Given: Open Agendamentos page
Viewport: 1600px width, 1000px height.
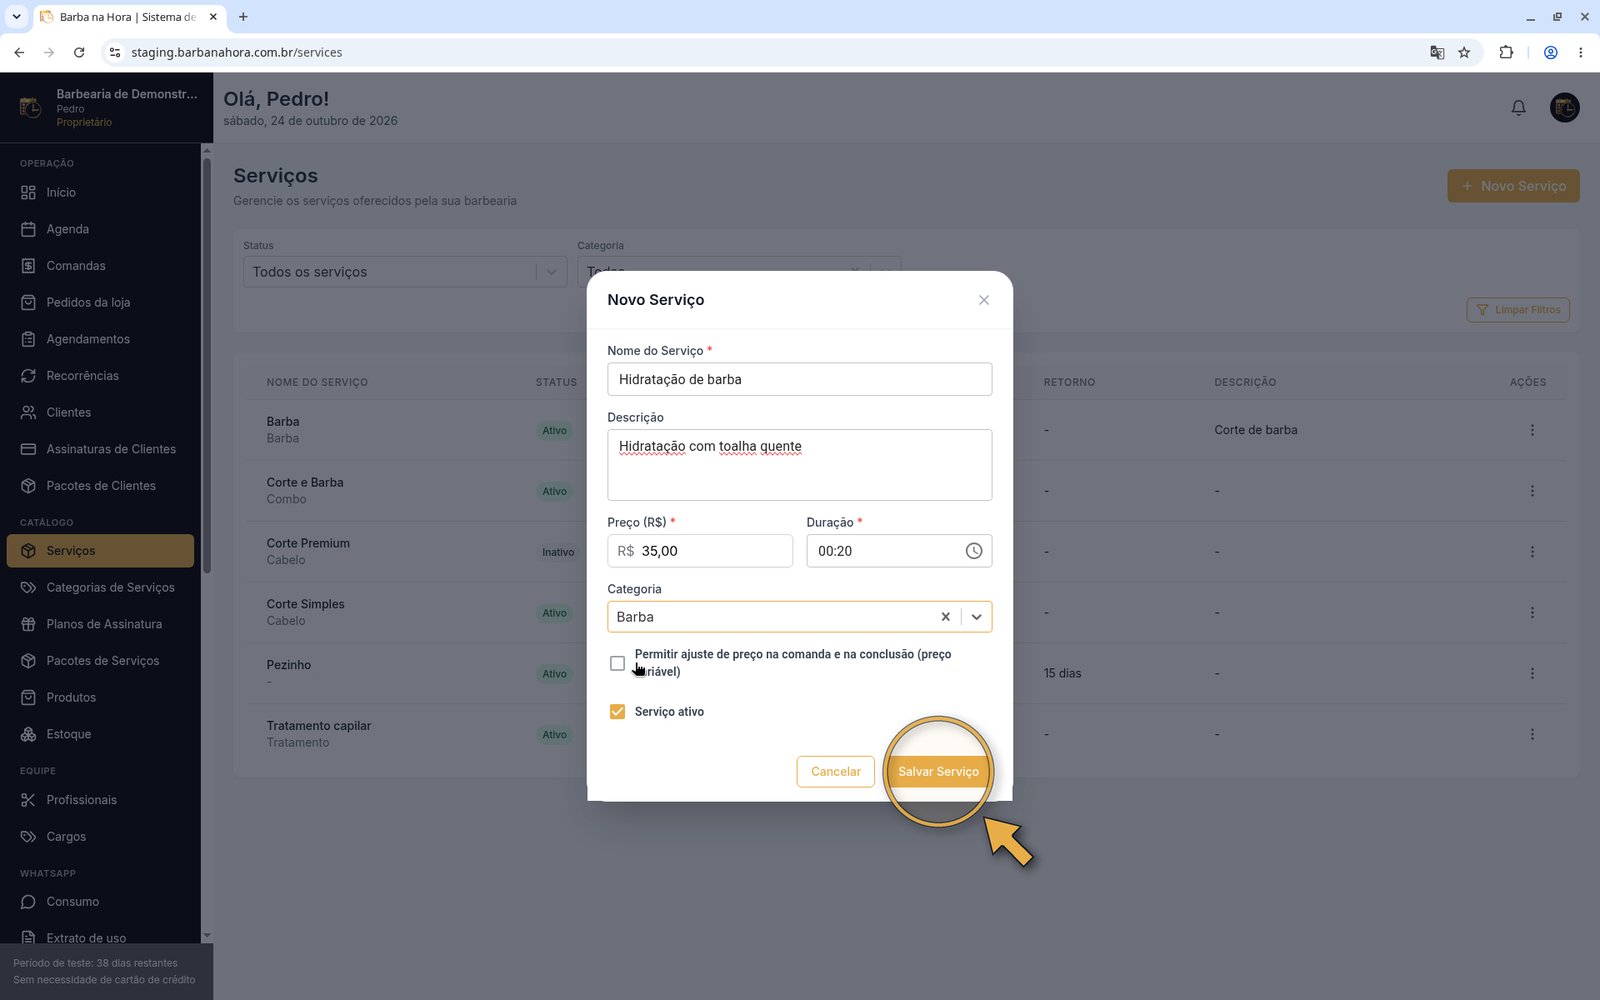Looking at the screenshot, I should pyautogui.click(x=100, y=339).
